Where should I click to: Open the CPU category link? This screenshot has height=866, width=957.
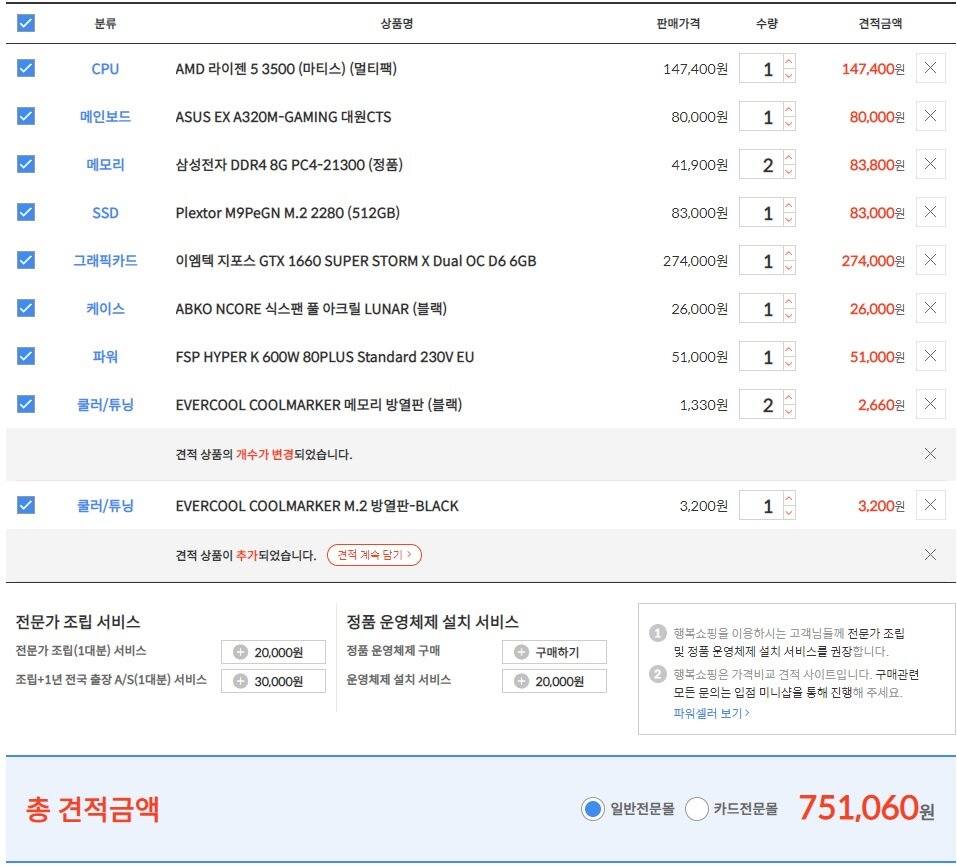click(105, 68)
